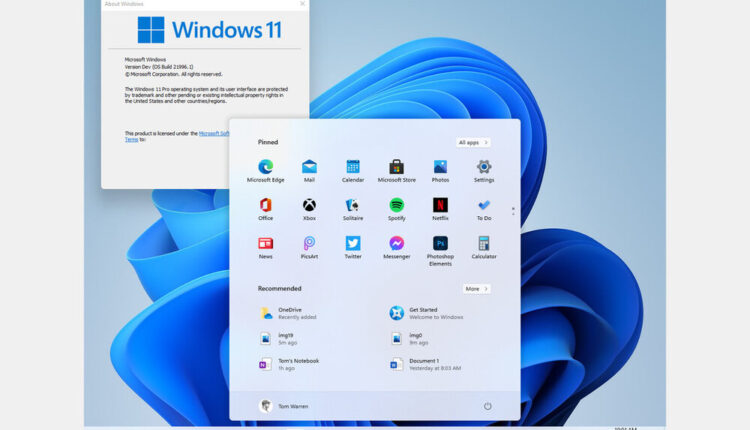Click the power button
The height and width of the screenshot is (430, 750).
(488, 406)
